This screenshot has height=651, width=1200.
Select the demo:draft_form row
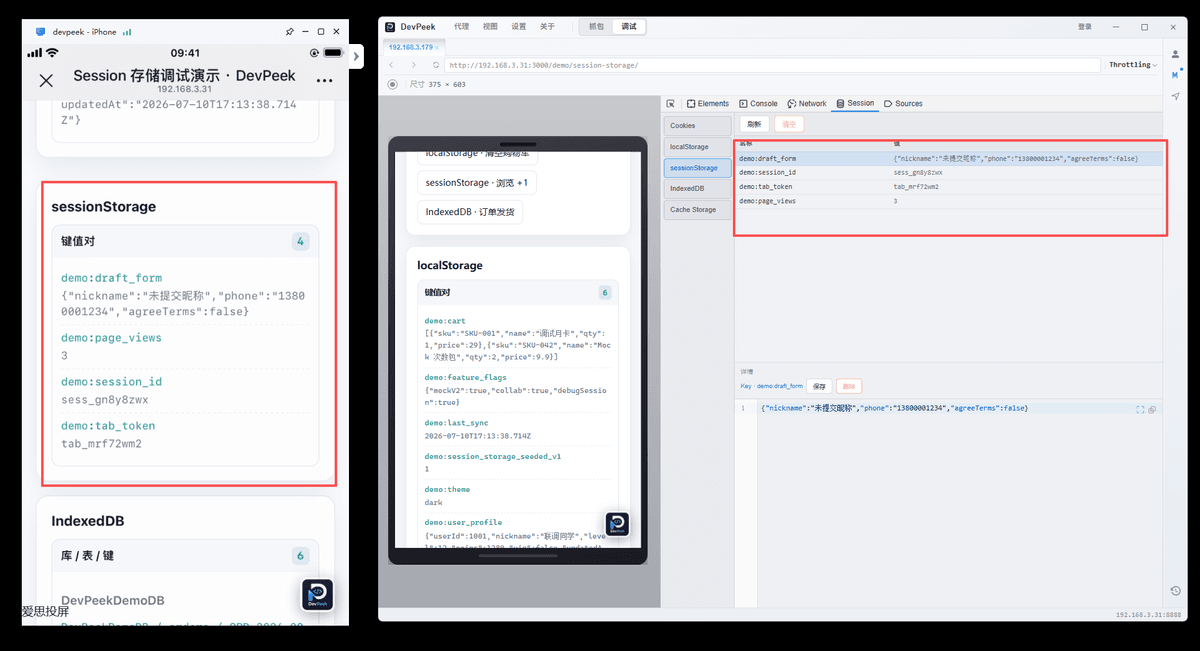pyautogui.click(x=950, y=158)
